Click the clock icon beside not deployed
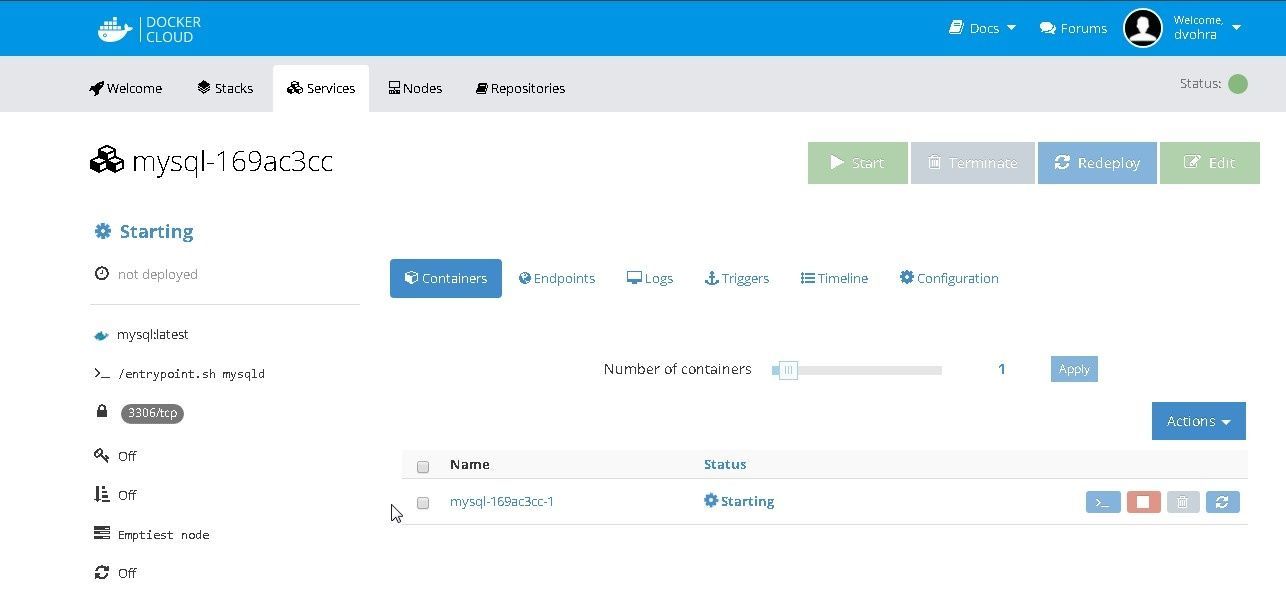1286x600 pixels. coord(102,274)
